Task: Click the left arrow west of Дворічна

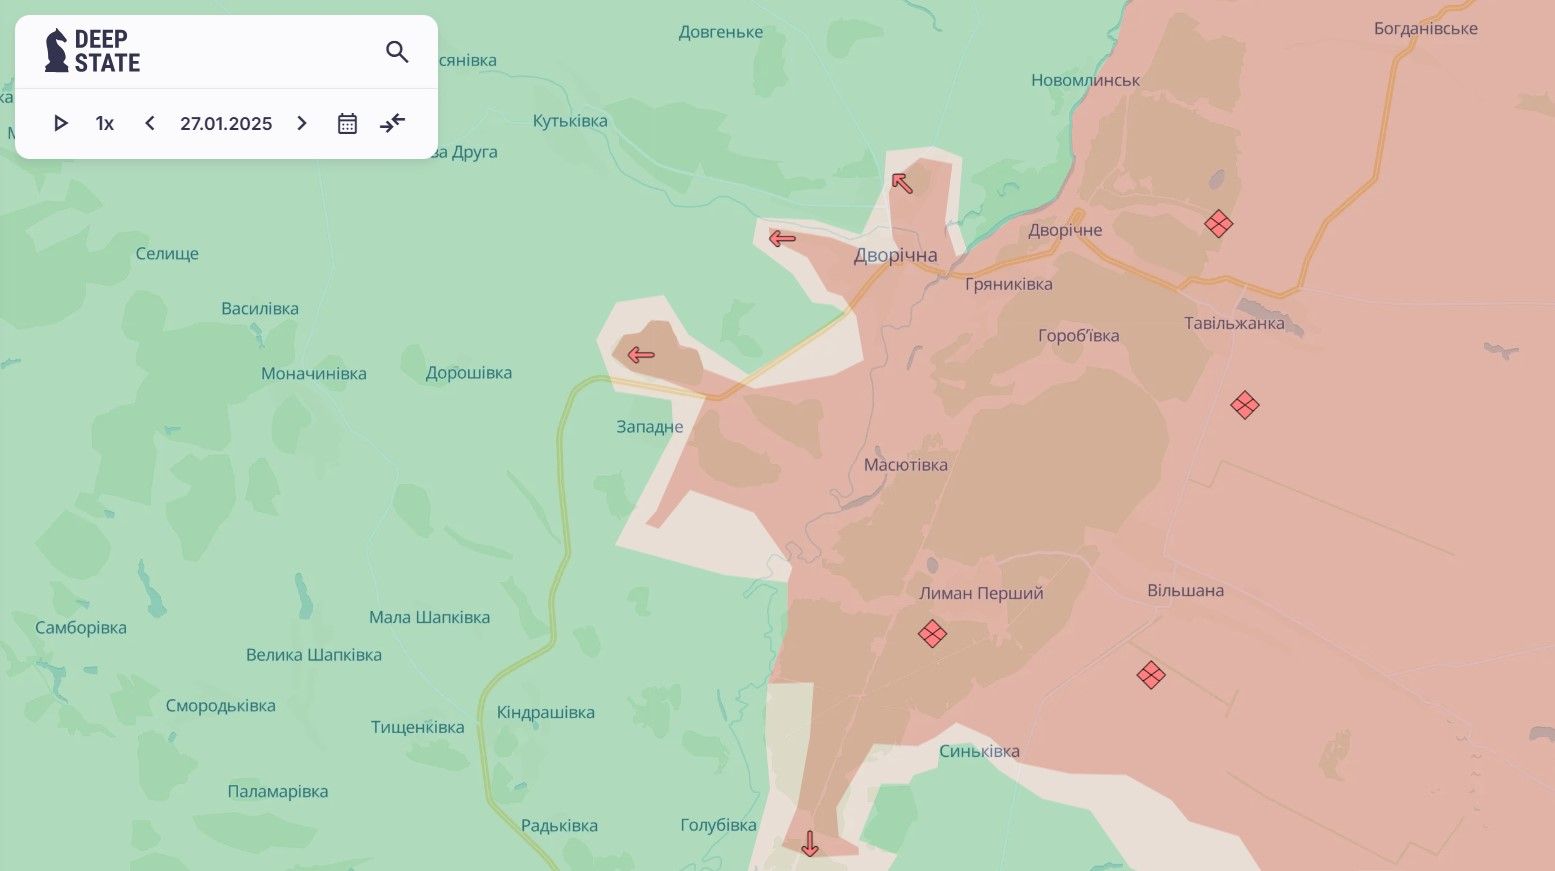Action: pos(782,238)
